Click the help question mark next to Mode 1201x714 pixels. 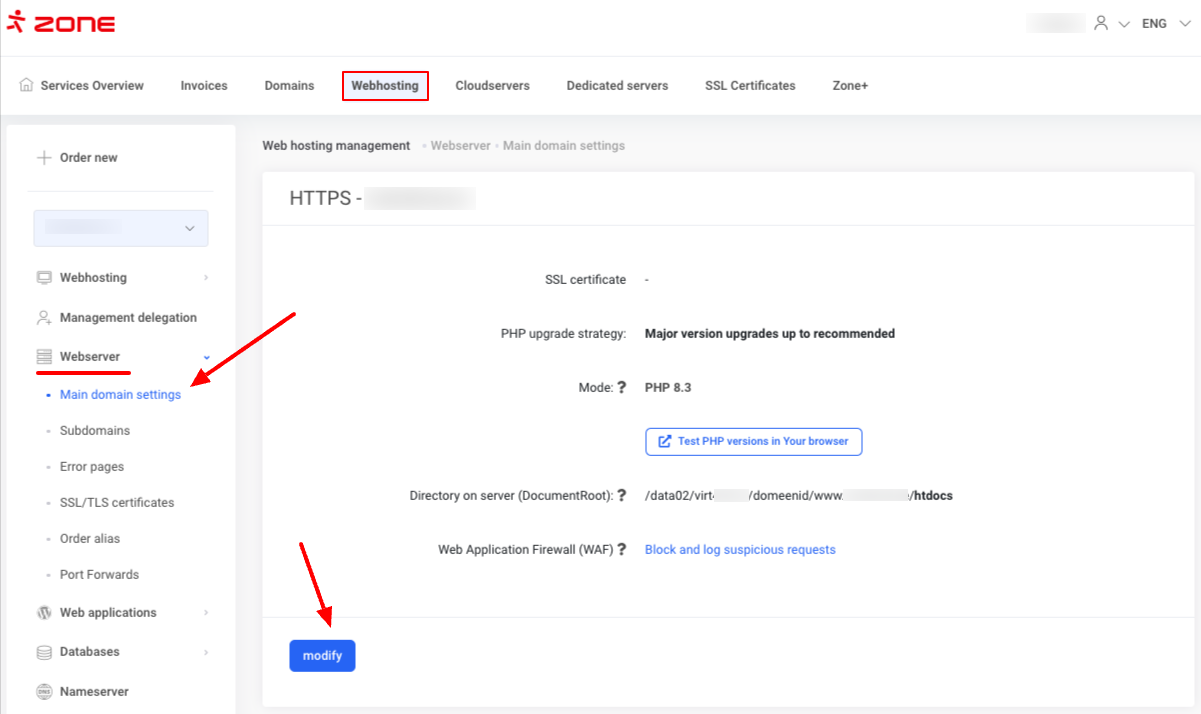621,388
